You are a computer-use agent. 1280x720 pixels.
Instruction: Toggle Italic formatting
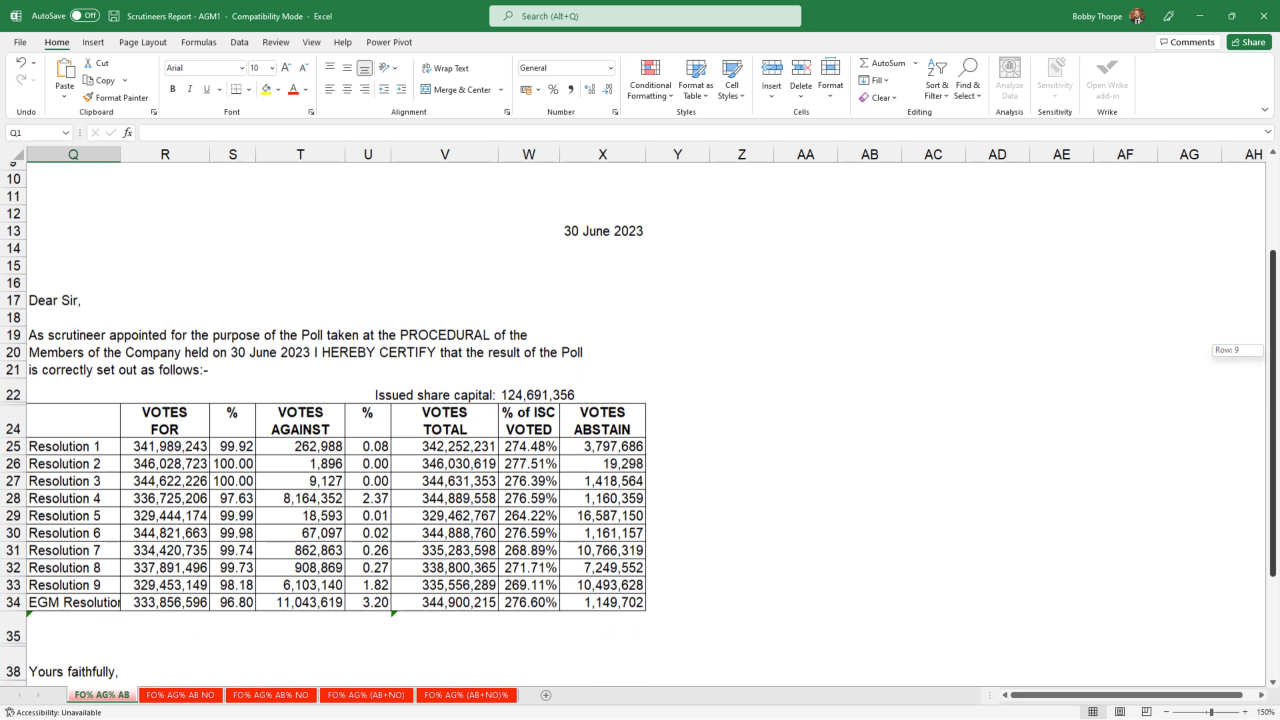click(x=190, y=89)
